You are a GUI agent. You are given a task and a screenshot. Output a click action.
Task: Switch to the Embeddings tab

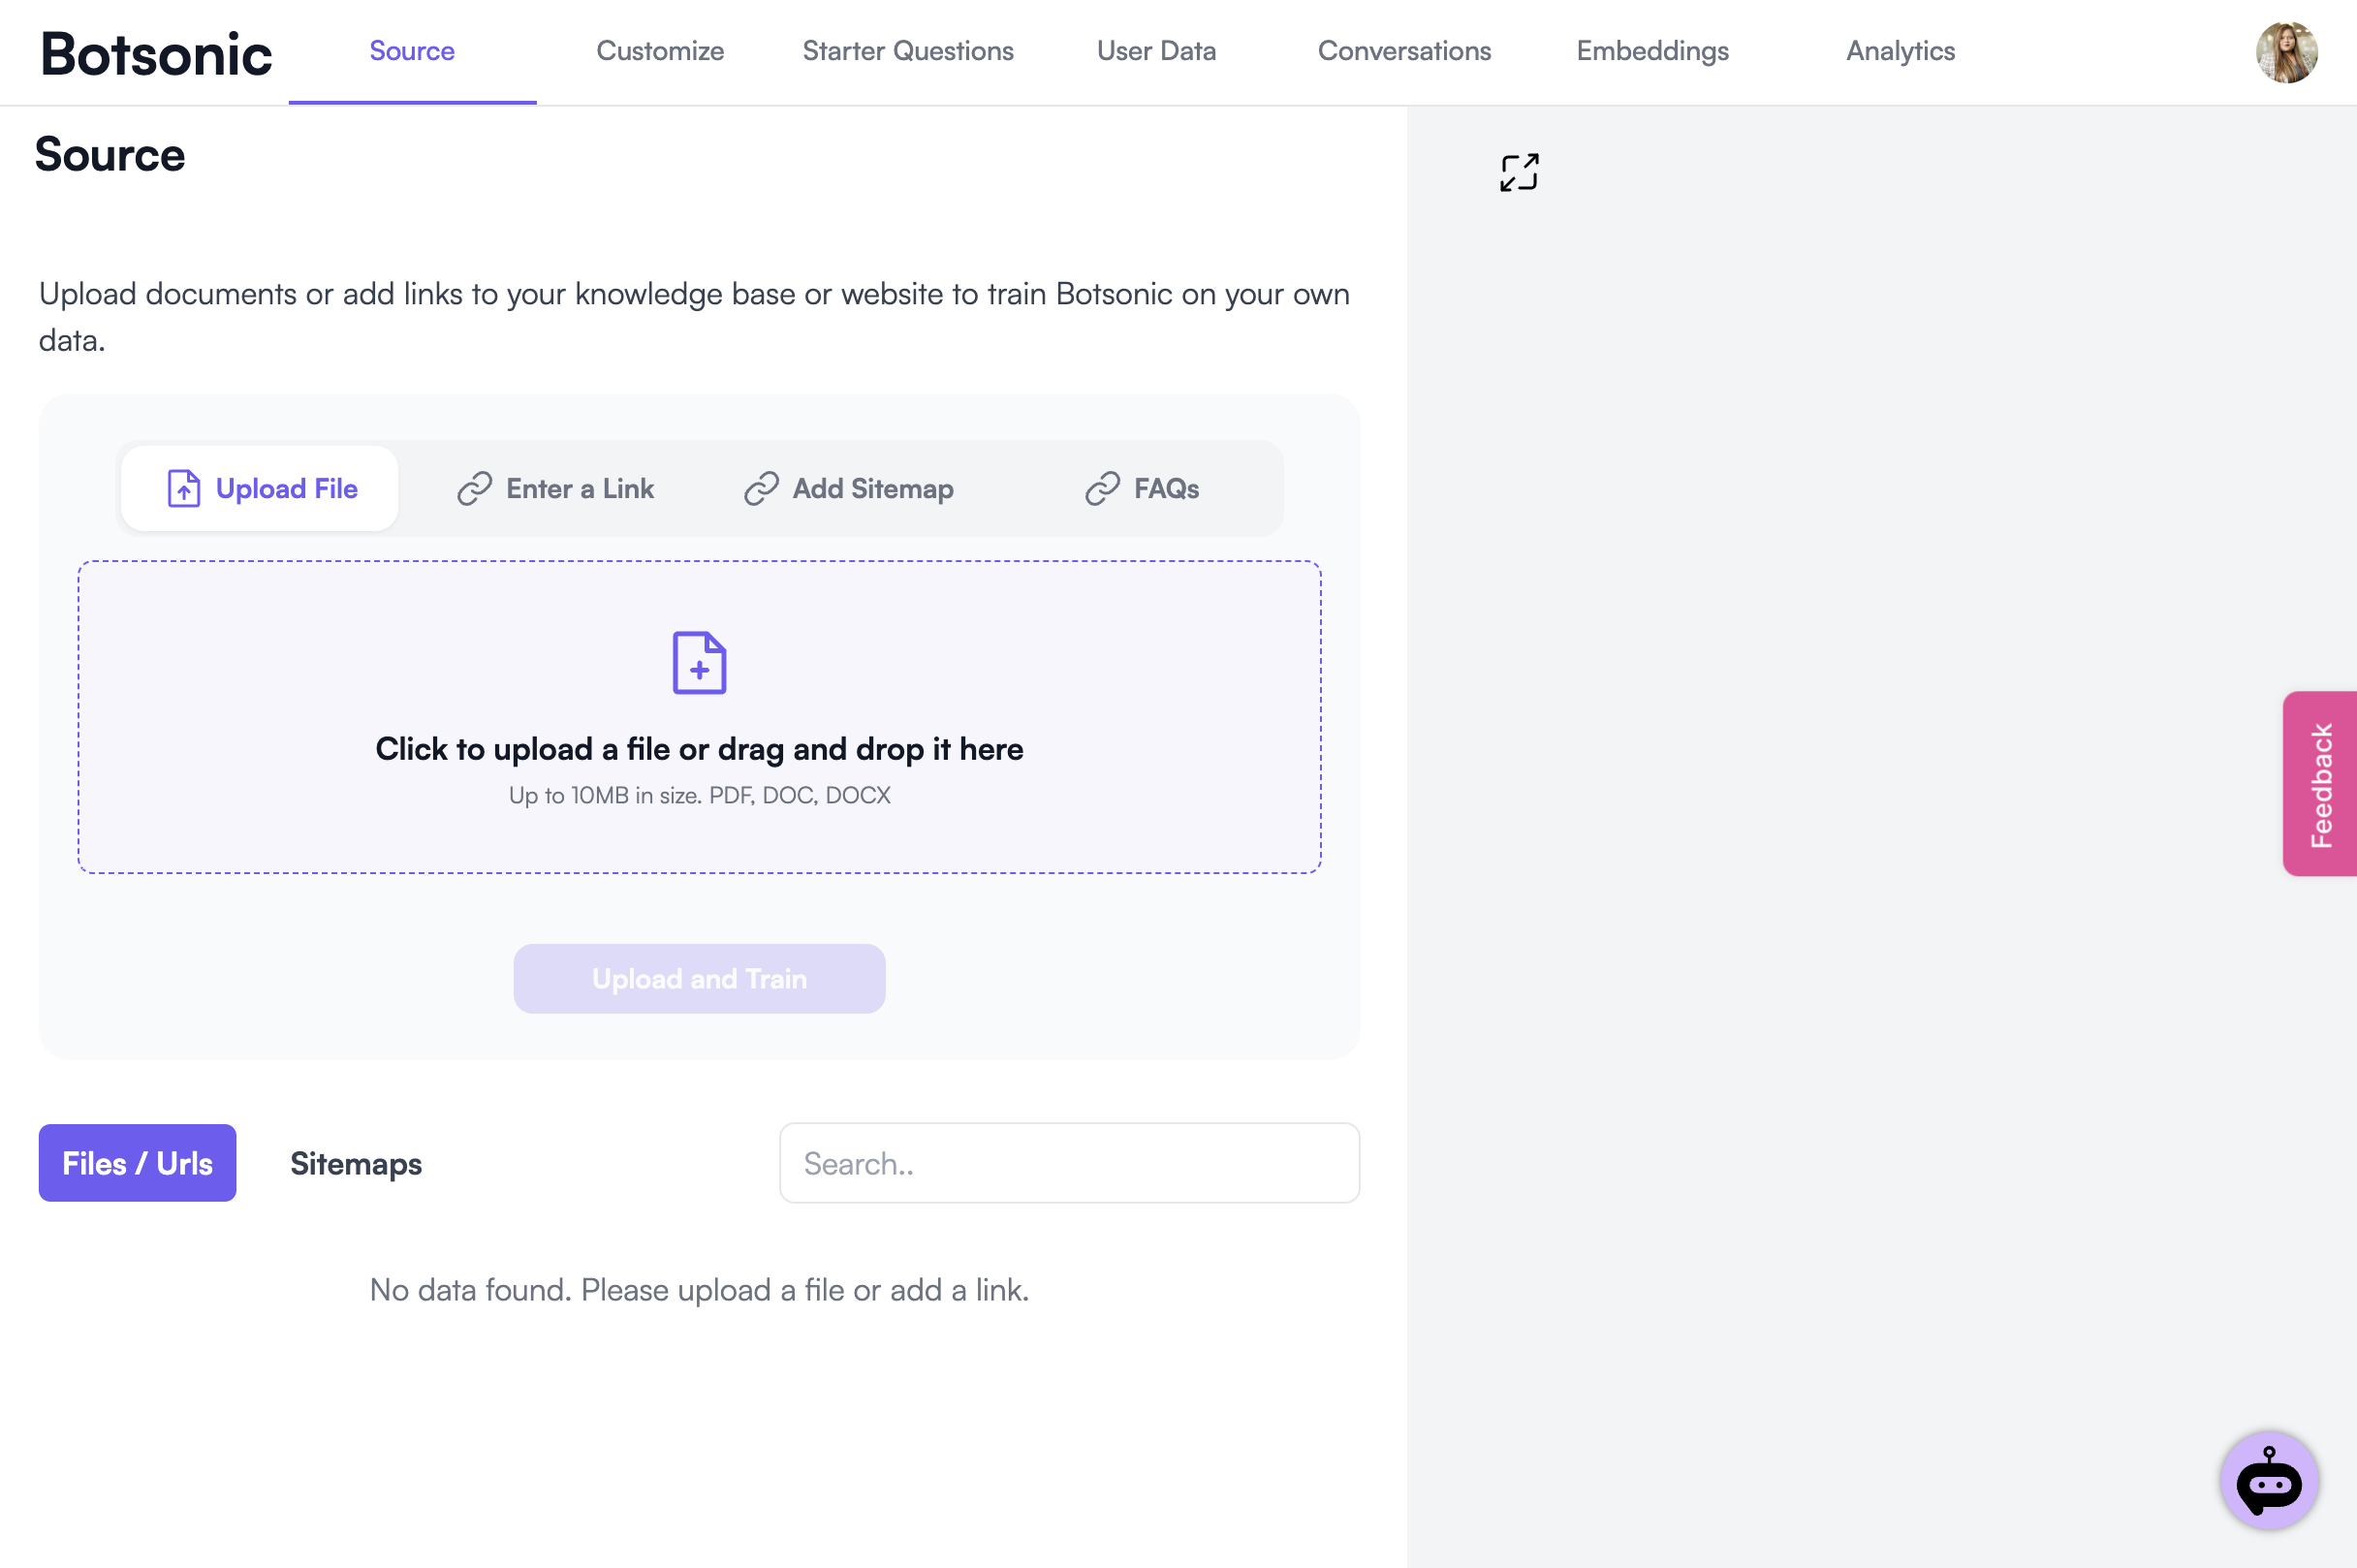pyautogui.click(x=1651, y=49)
